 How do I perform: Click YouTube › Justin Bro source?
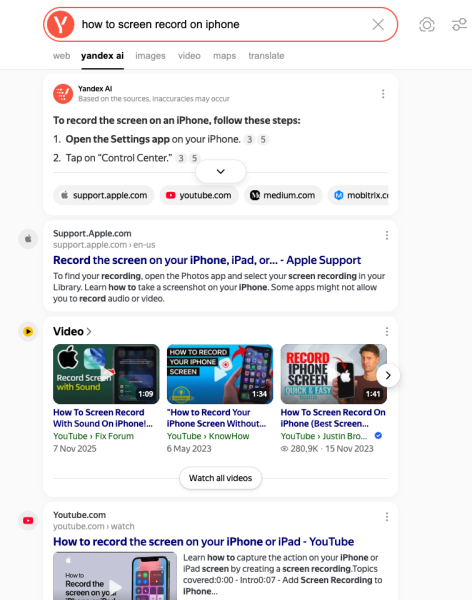(x=324, y=436)
